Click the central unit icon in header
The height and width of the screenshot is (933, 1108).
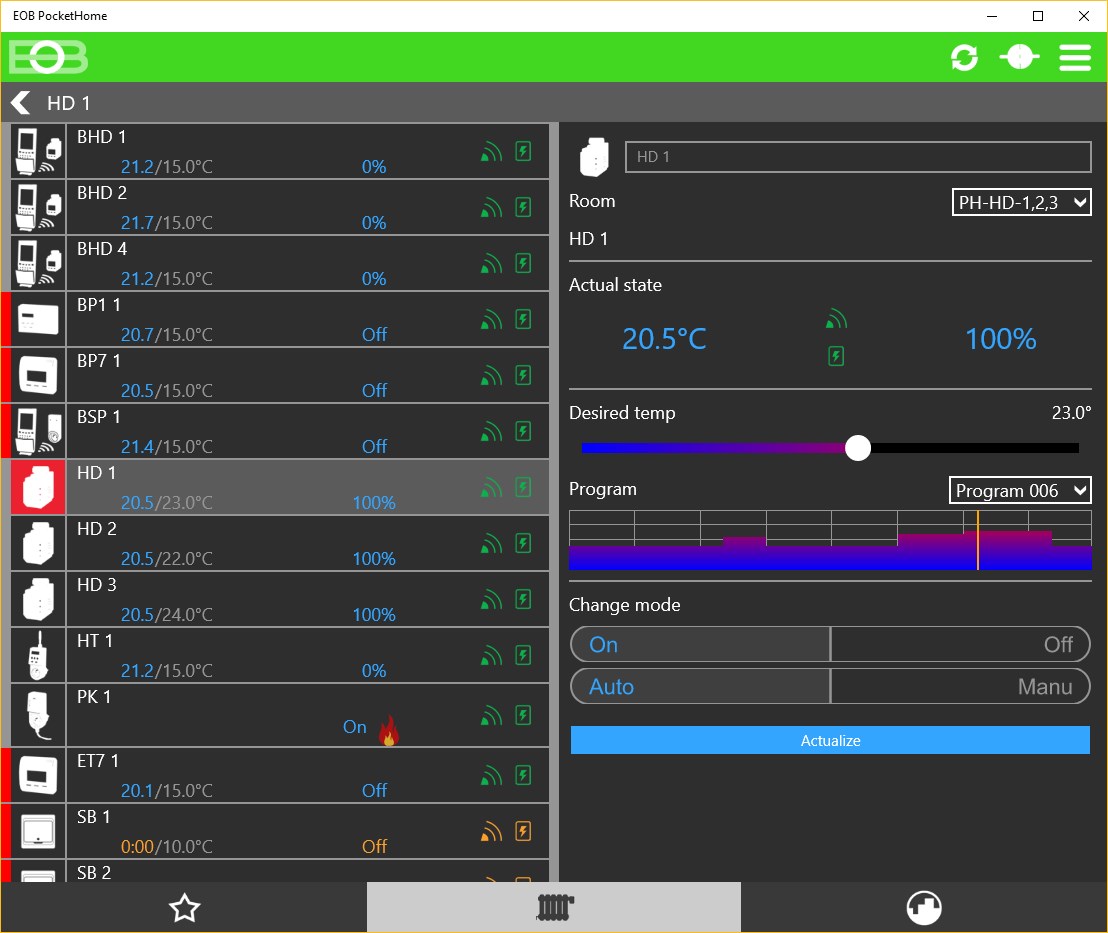click(x=1019, y=57)
